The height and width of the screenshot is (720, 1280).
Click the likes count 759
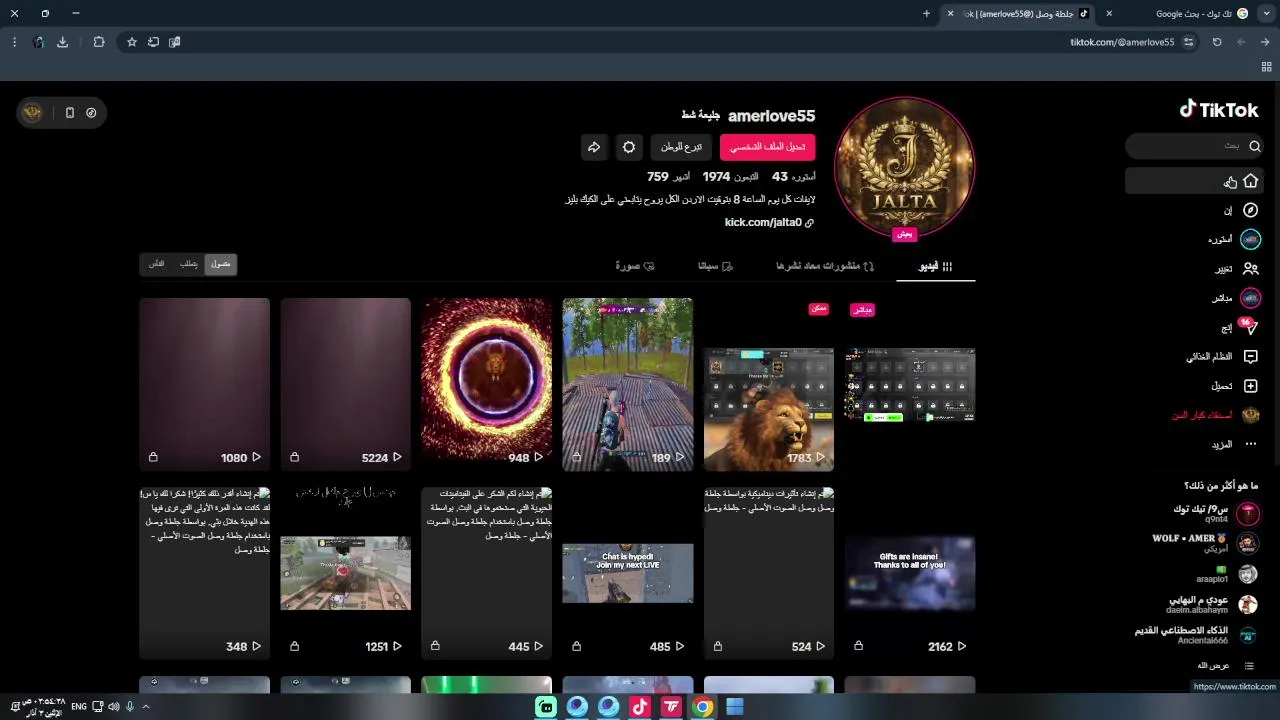657,176
